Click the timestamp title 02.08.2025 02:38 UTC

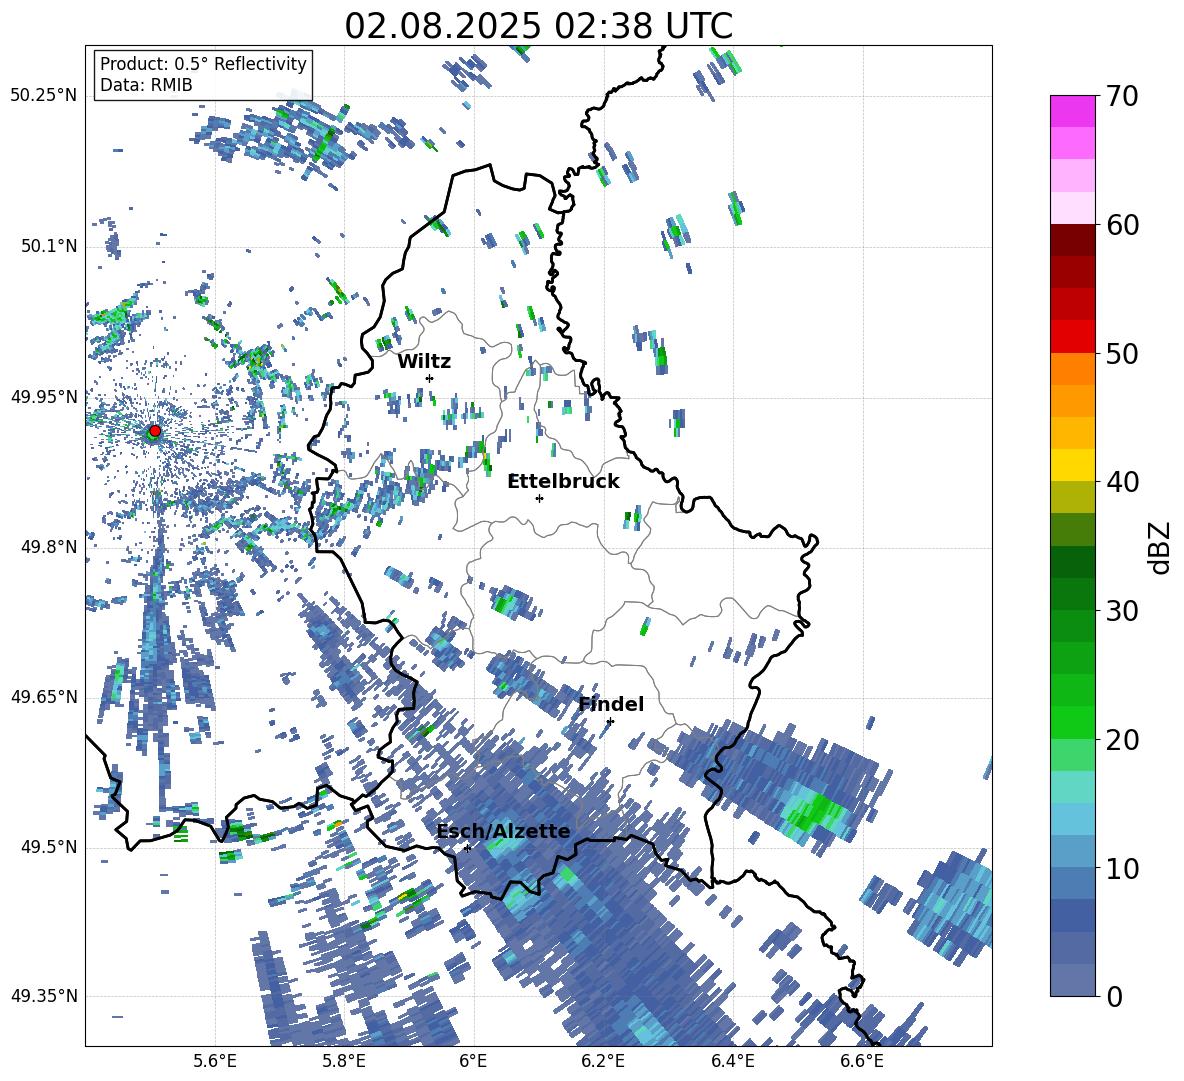[x=538, y=26]
